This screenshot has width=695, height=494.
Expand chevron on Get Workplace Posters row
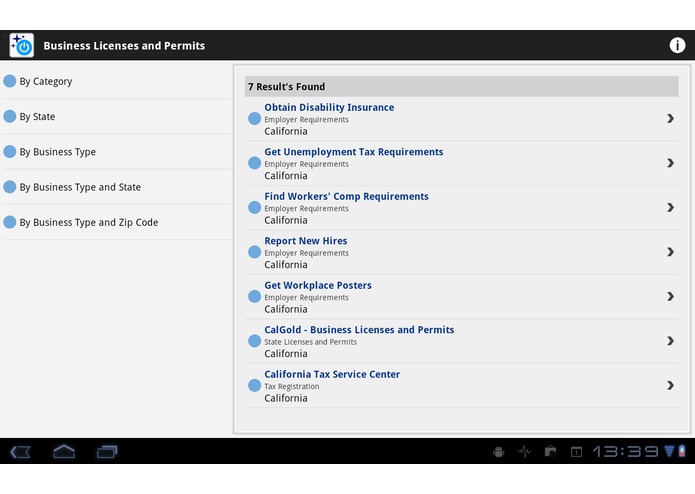pyautogui.click(x=670, y=296)
